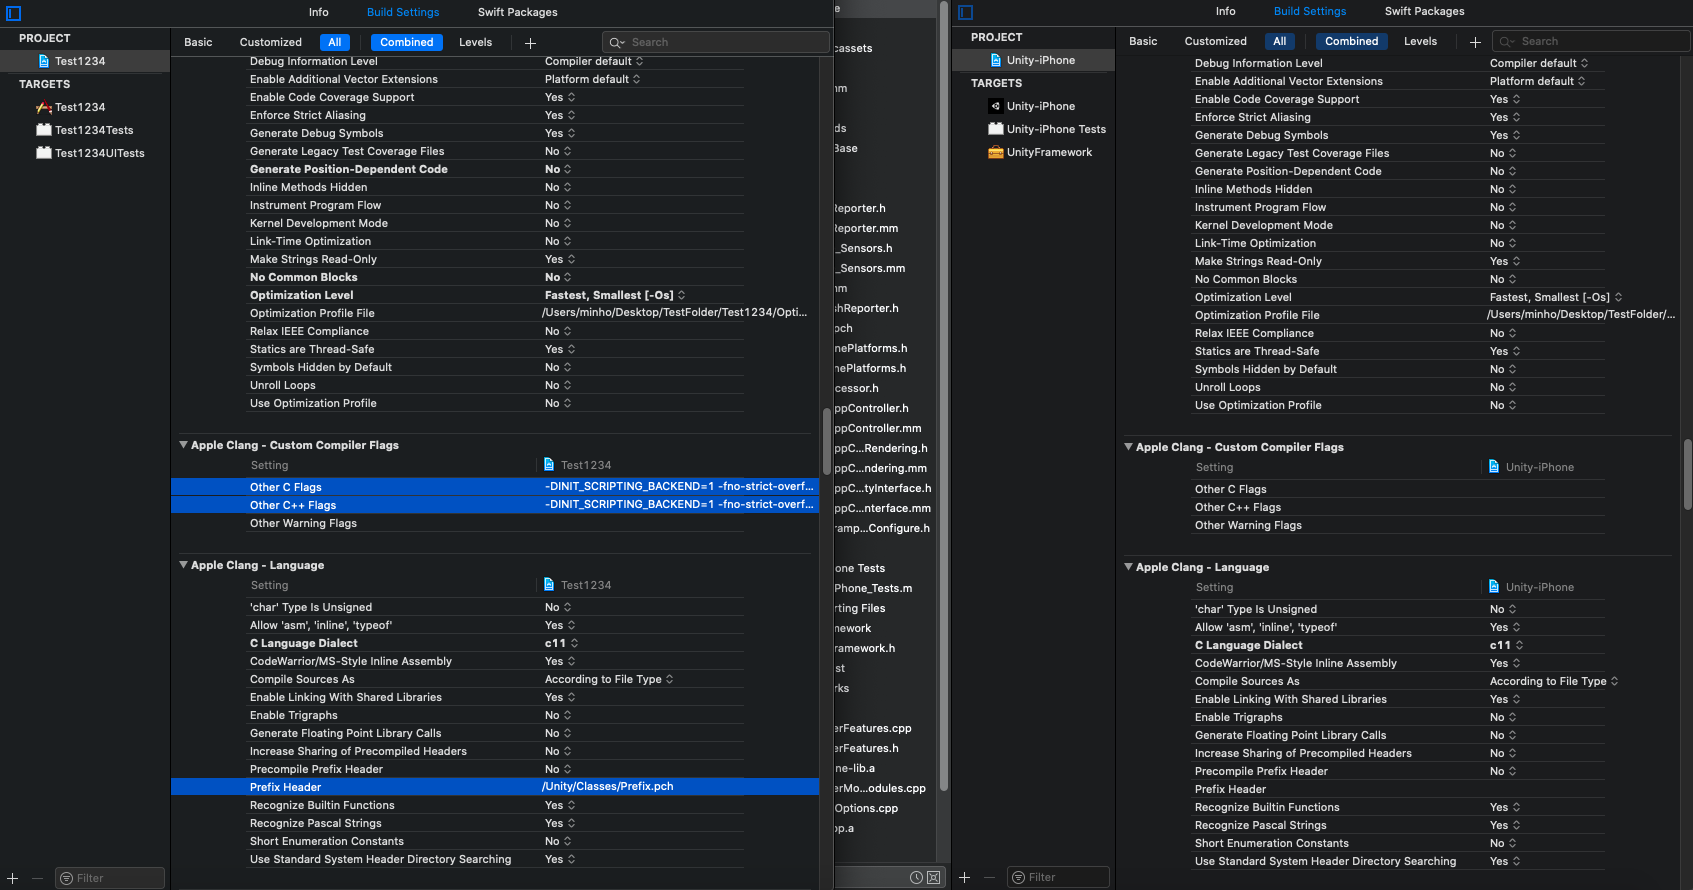Viewport: 1693px width, 890px height.
Task: Open C Language Dialect dropdown in right window
Action: (x=1506, y=645)
